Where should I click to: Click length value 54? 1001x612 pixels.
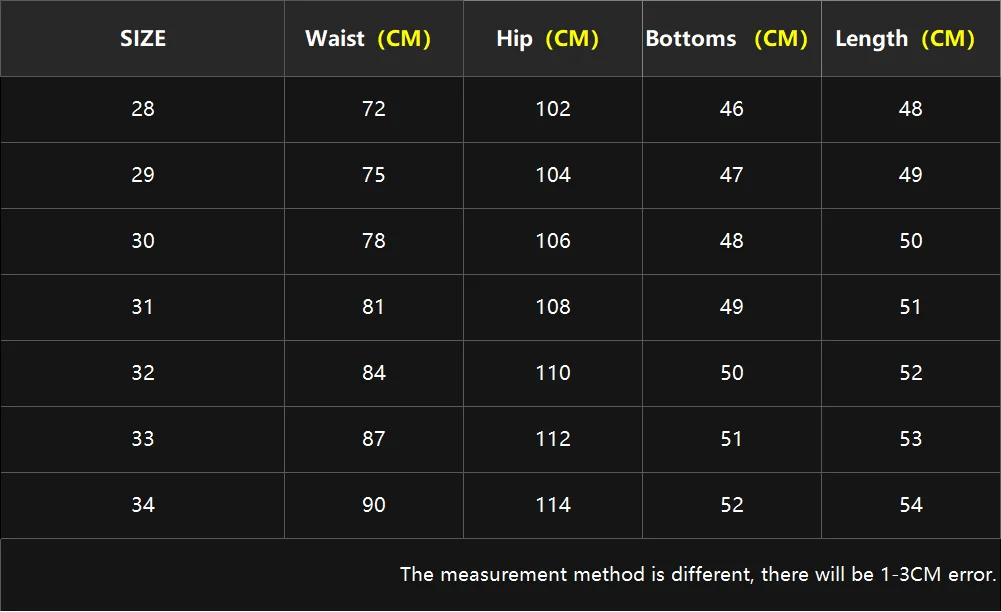[x=911, y=505]
